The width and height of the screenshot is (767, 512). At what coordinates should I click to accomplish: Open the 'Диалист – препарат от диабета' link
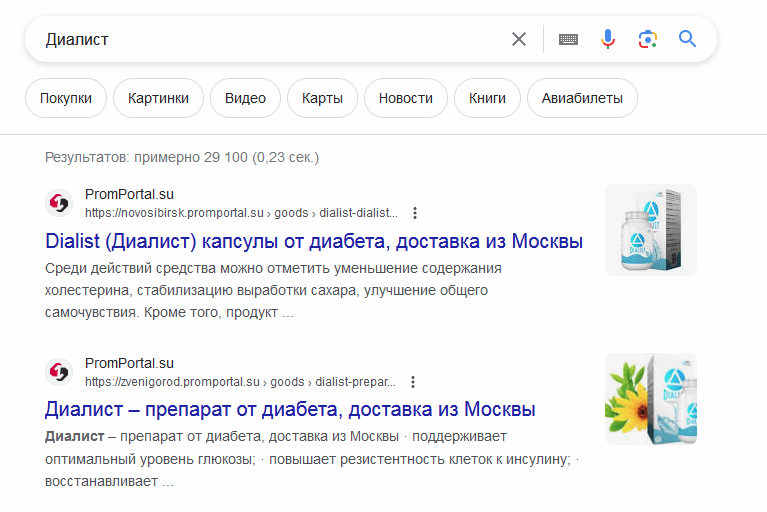[290, 410]
